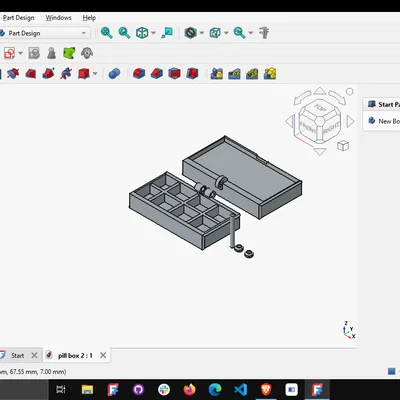Expand the boxed-cube view dropdown arrow

coord(226,33)
